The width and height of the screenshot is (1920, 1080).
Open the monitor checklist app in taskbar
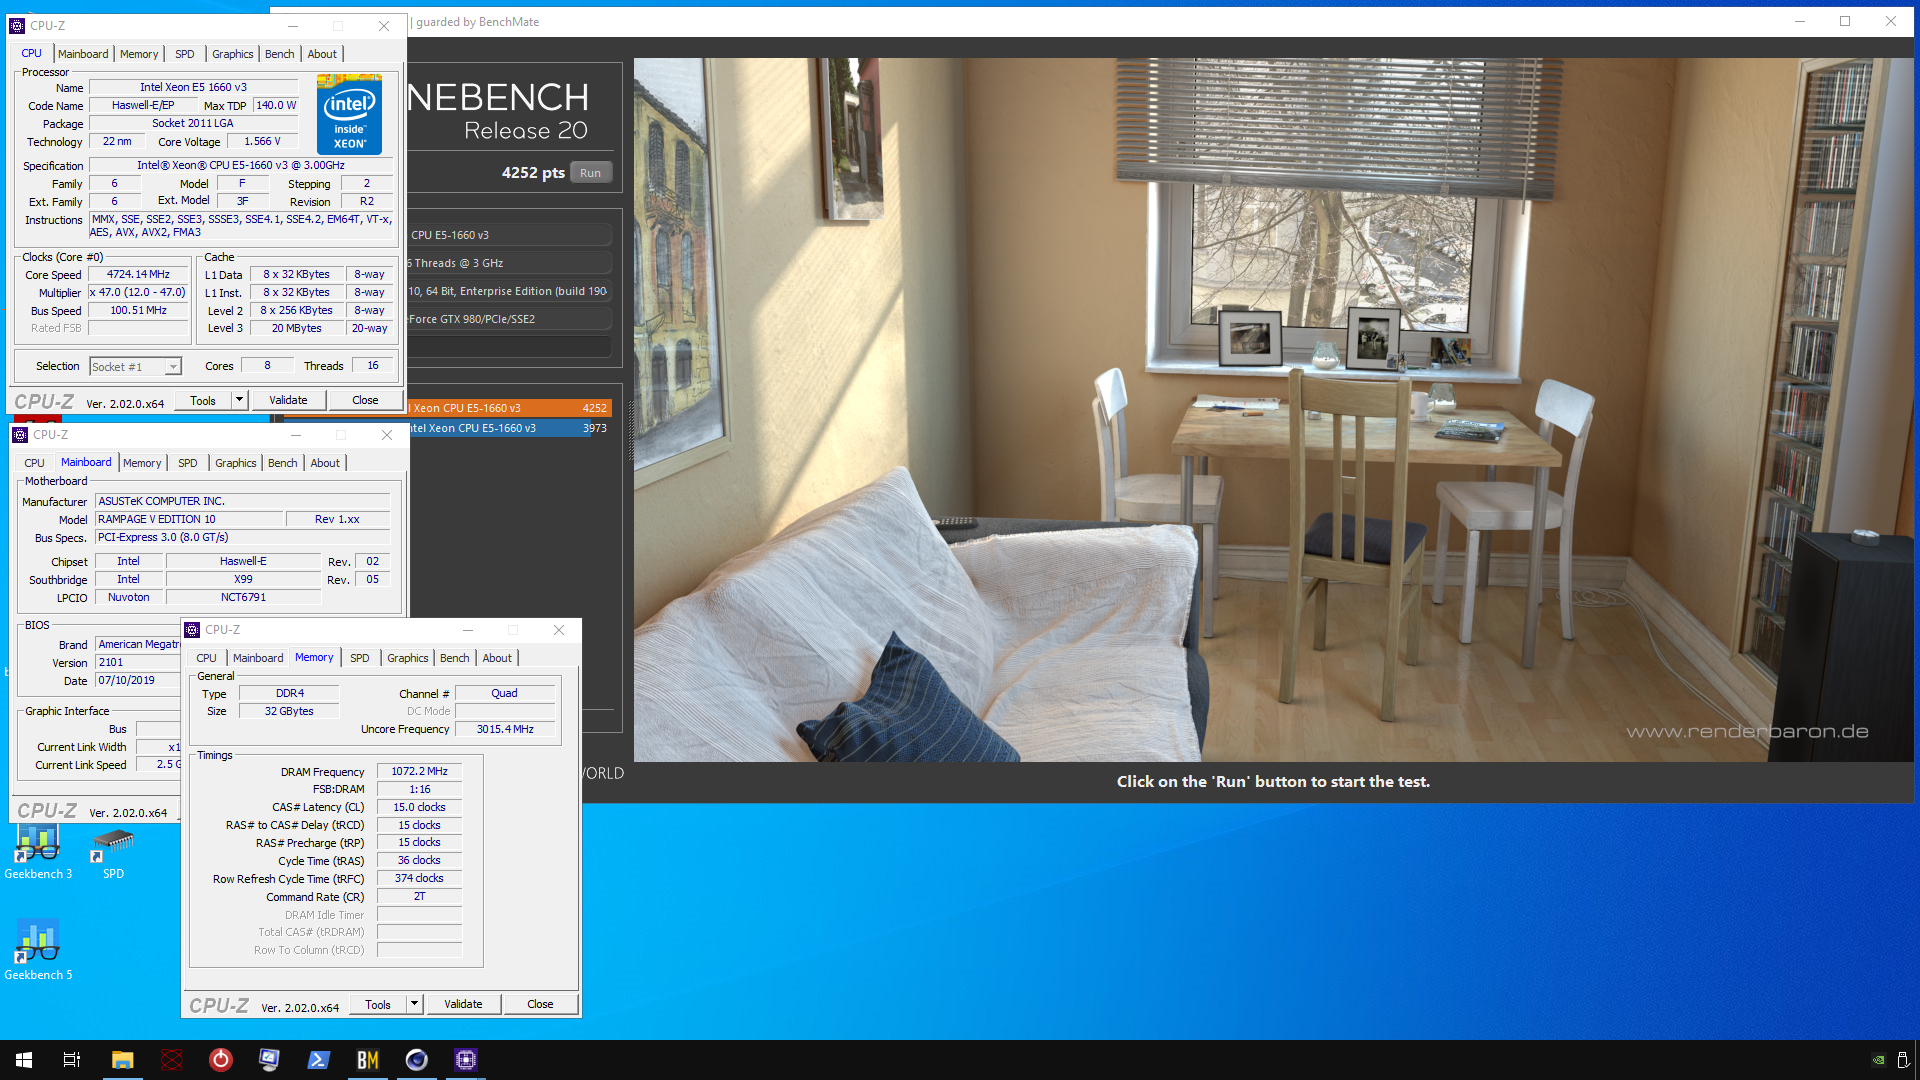[270, 1060]
